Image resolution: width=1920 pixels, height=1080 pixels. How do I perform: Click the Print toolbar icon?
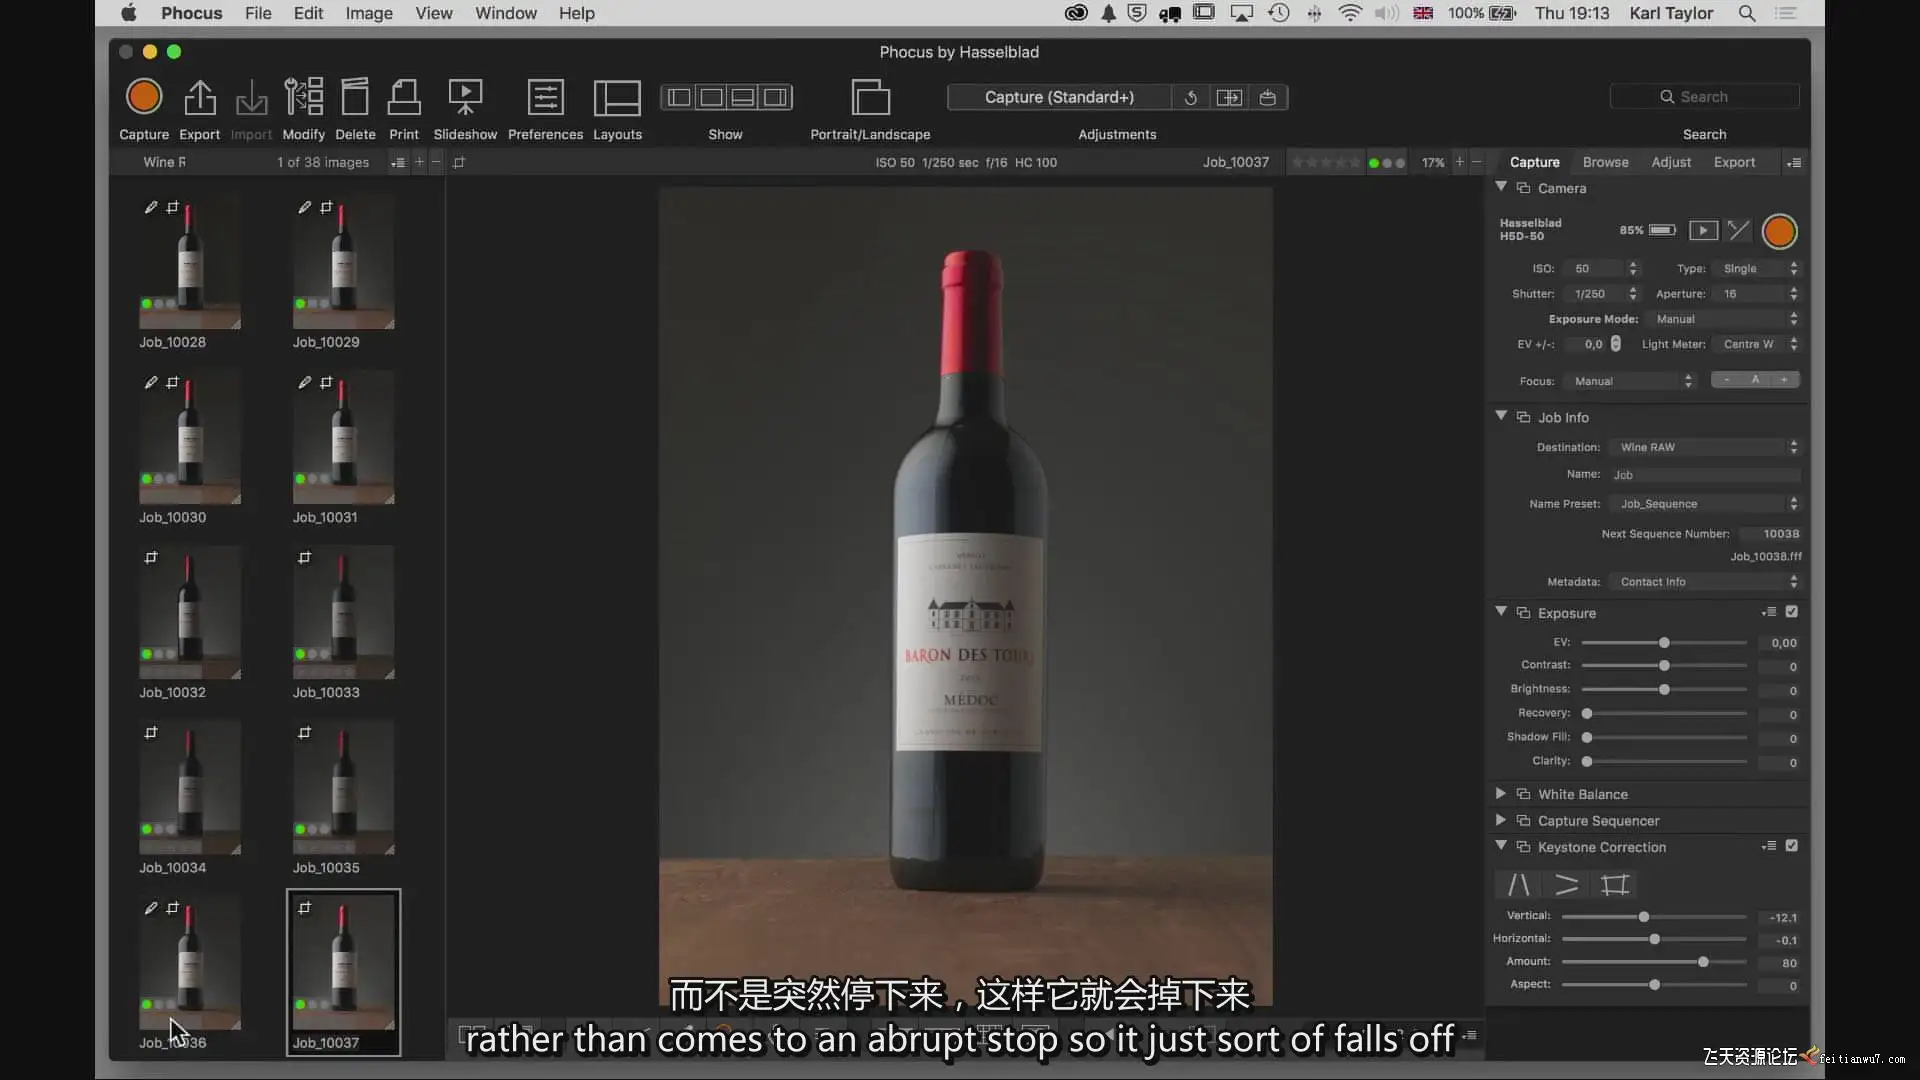click(x=404, y=97)
